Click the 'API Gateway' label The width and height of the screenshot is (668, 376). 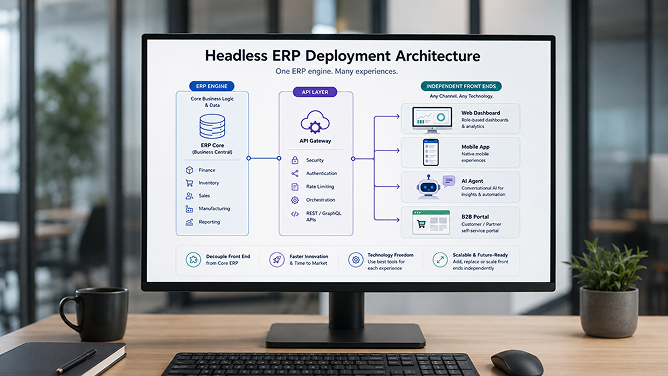click(315, 141)
